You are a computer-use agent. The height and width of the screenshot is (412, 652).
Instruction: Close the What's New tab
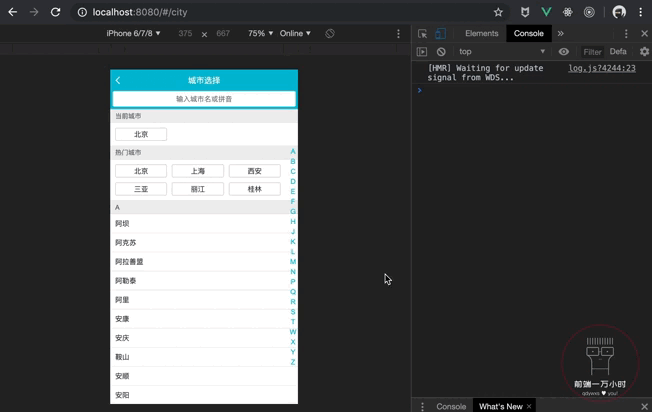tap(529, 406)
